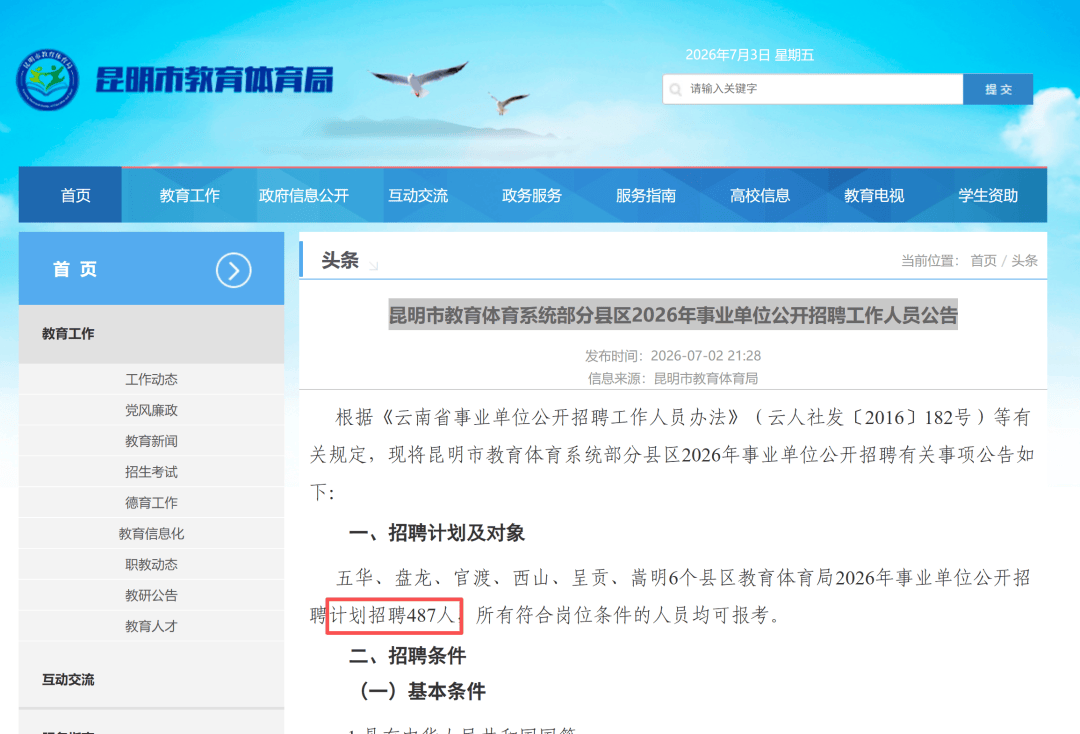
Task: Open the circled arrow in 首页 sidebar header
Action: point(233,270)
